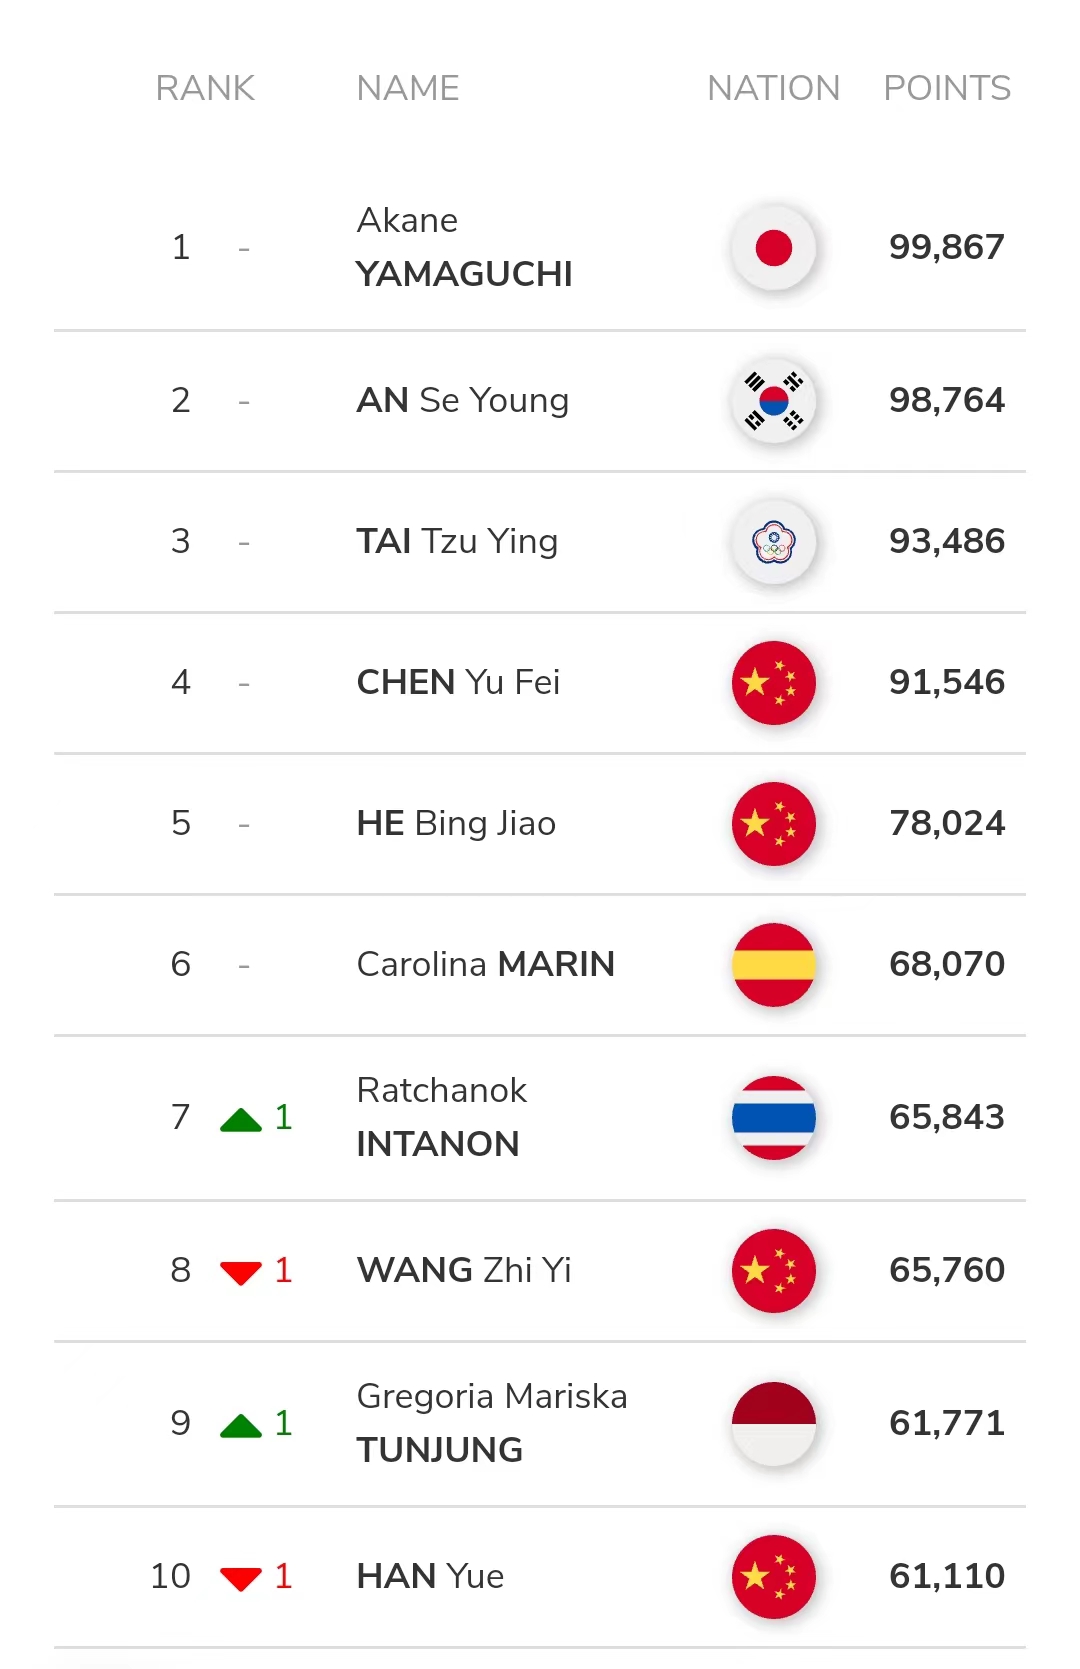The height and width of the screenshot is (1669, 1080).
Task: Click the NAME column header
Action: tap(407, 88)
